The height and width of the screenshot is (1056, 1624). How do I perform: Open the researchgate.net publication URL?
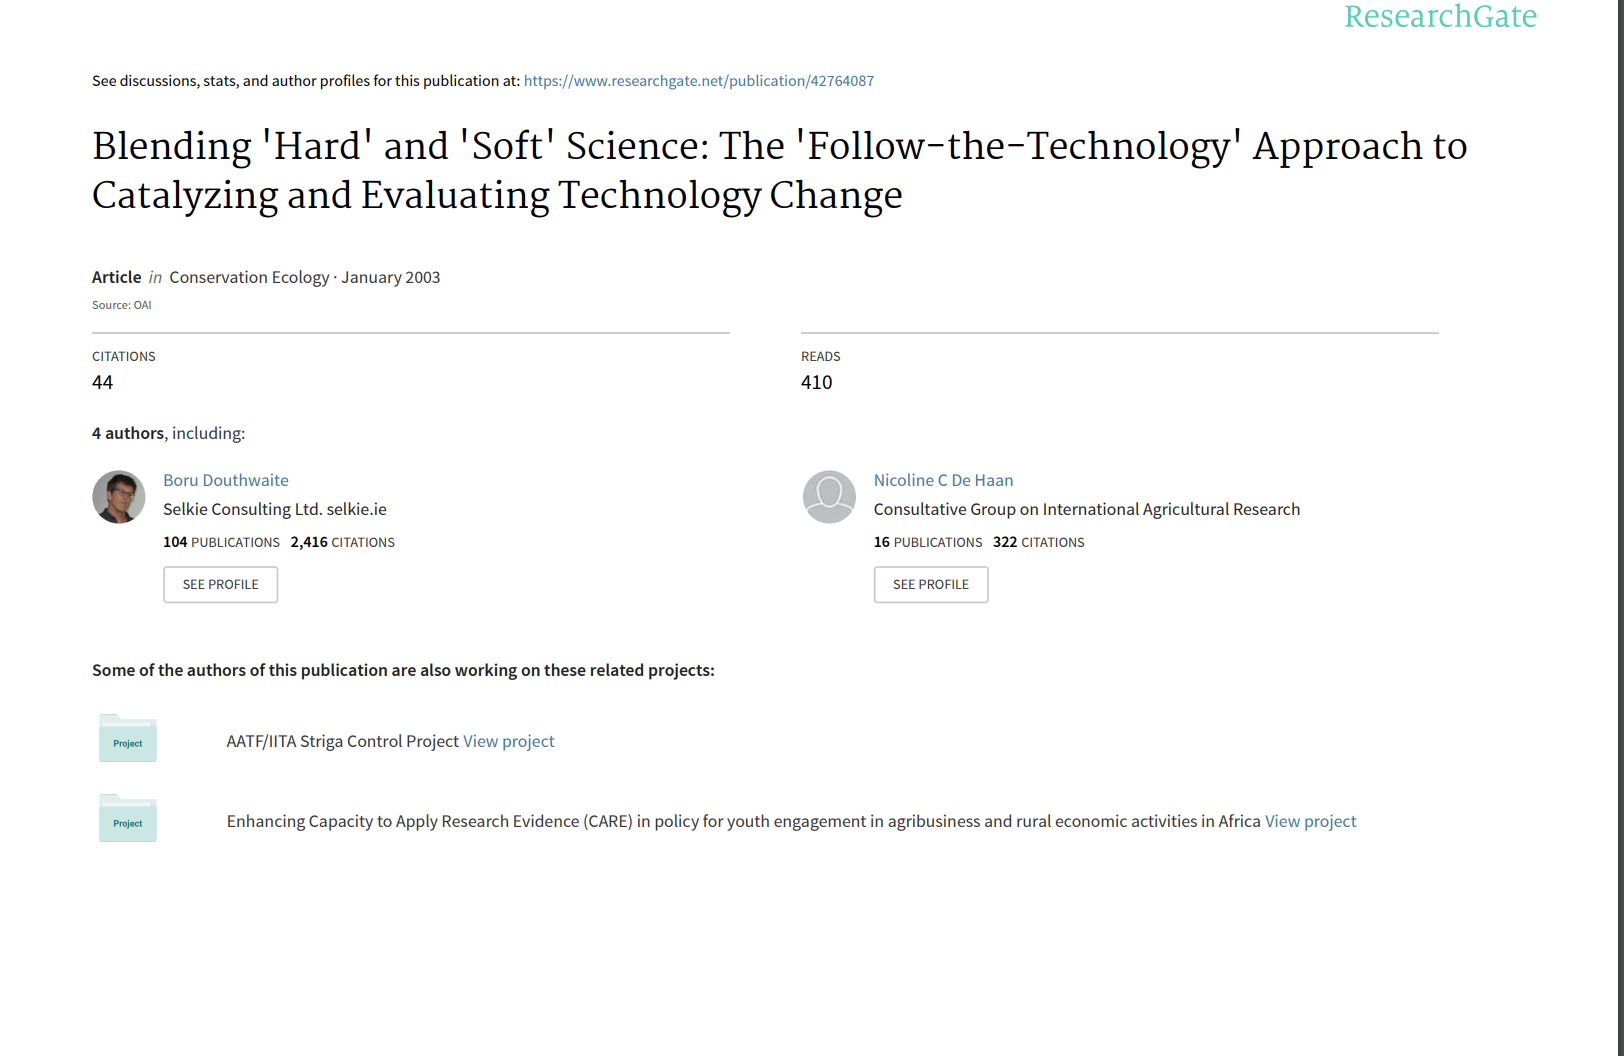pos(698,81)
